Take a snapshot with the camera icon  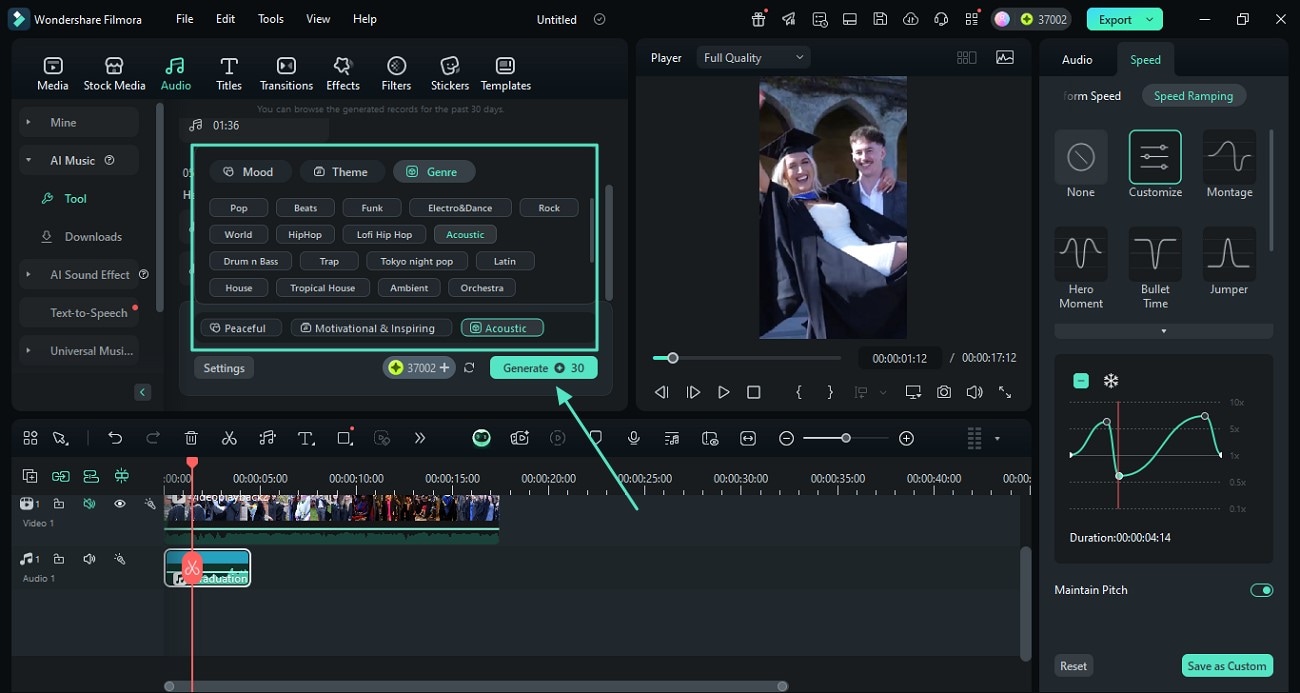coord(944,393)
